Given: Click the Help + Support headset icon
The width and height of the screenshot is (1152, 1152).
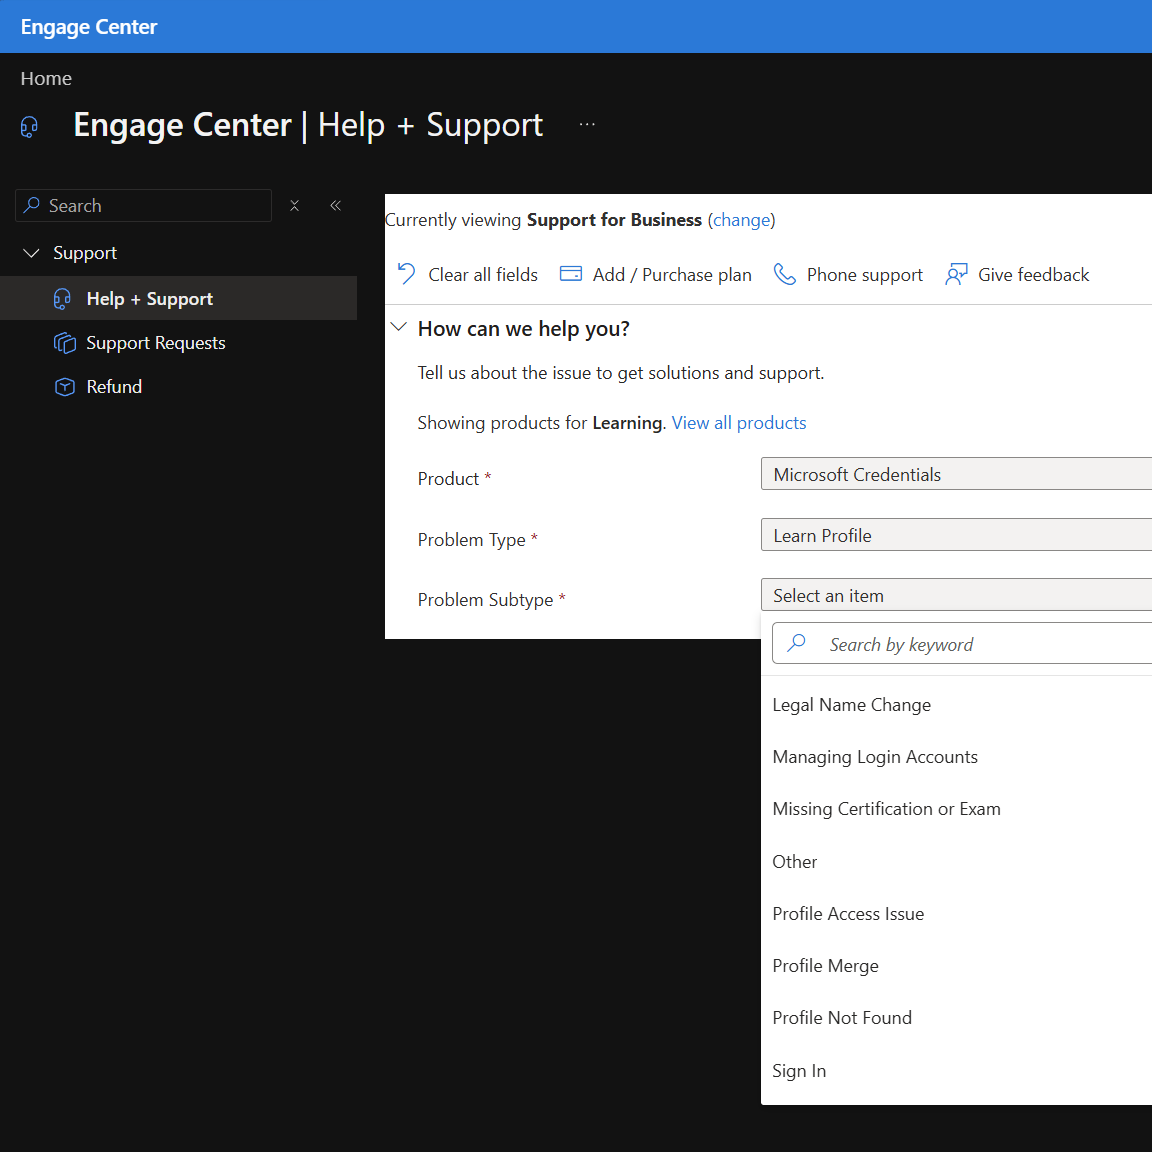Looking at the screenshot, I should pos(62,299).
